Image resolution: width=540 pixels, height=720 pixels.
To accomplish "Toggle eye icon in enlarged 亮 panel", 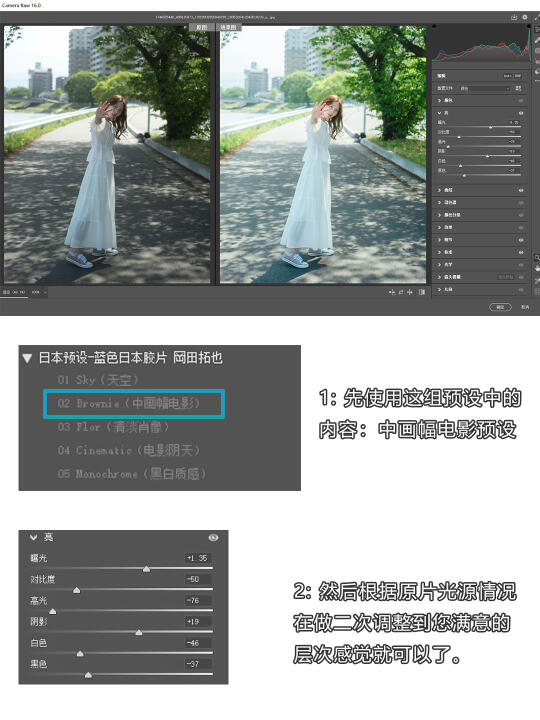I will click(213, 537).
